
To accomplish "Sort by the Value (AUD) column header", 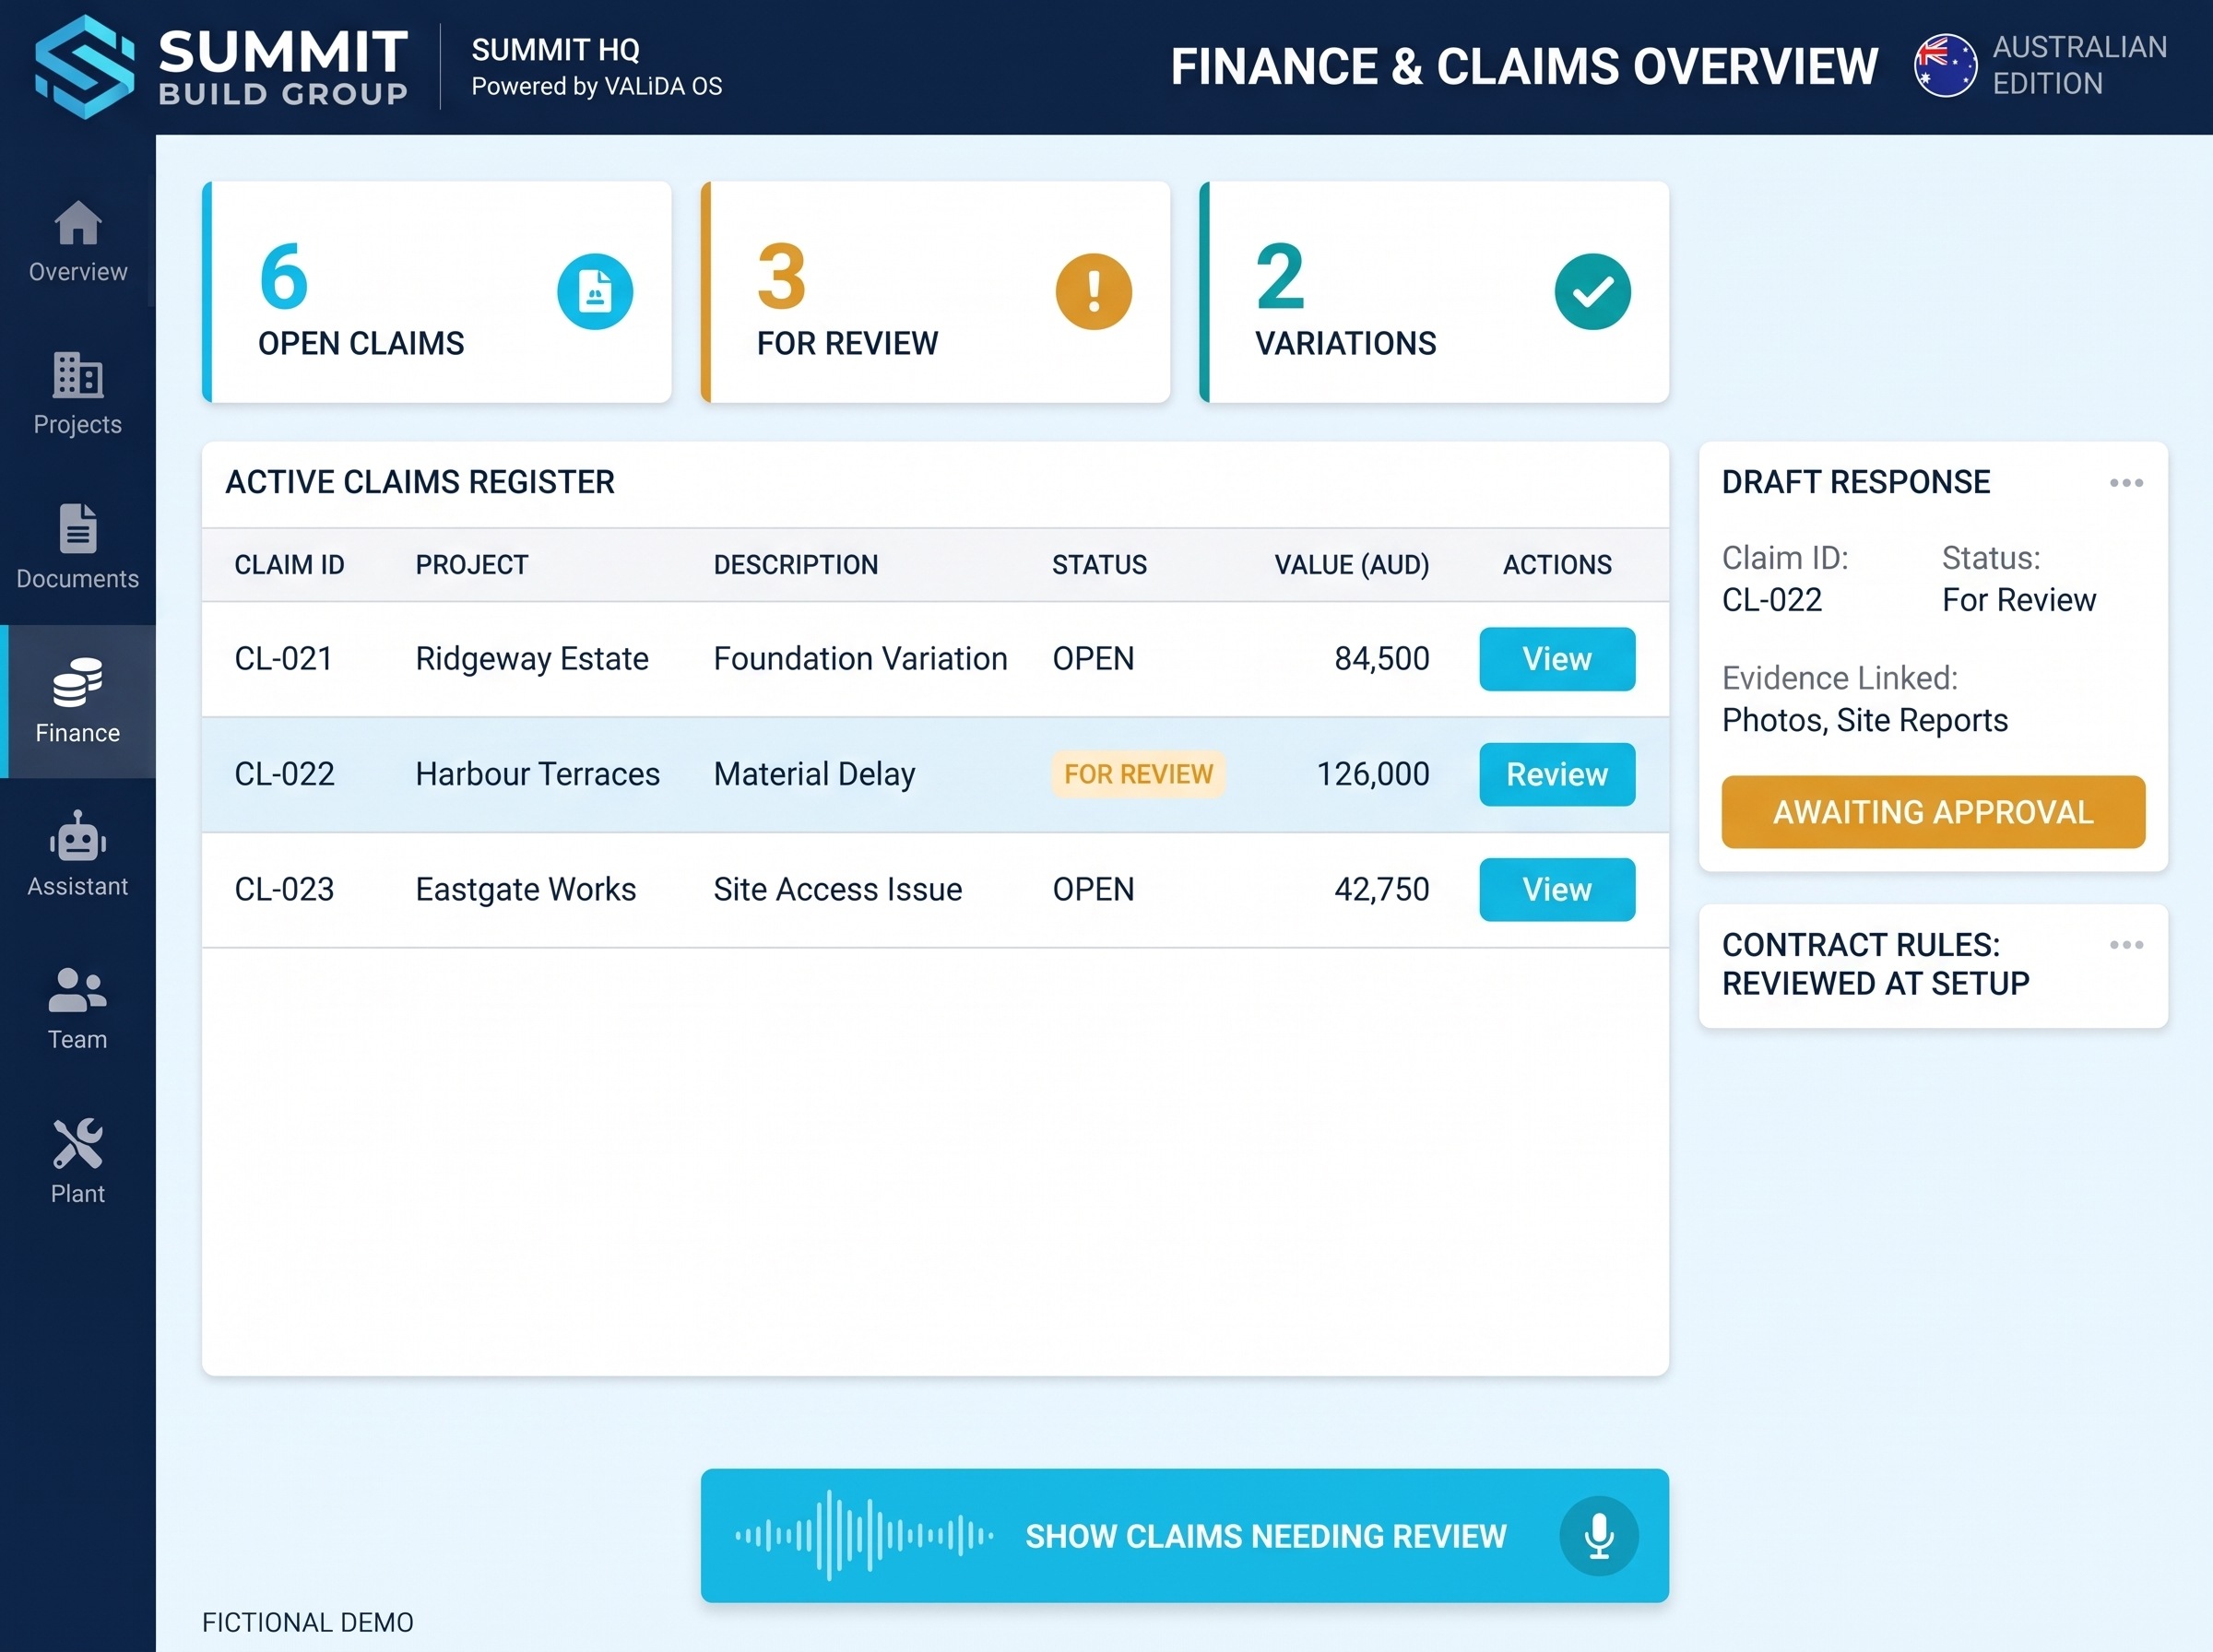I will coord(1351,565).
